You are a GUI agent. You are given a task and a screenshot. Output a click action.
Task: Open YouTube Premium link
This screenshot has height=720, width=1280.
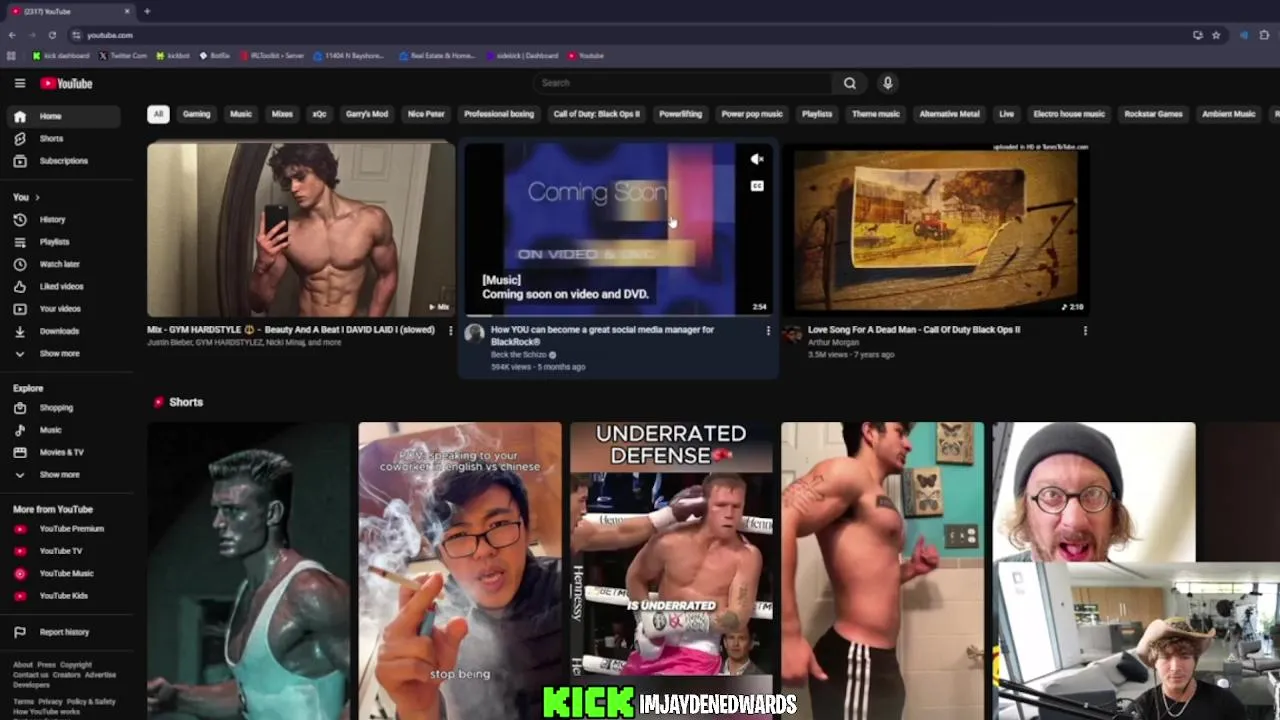[x=62, y=528]
